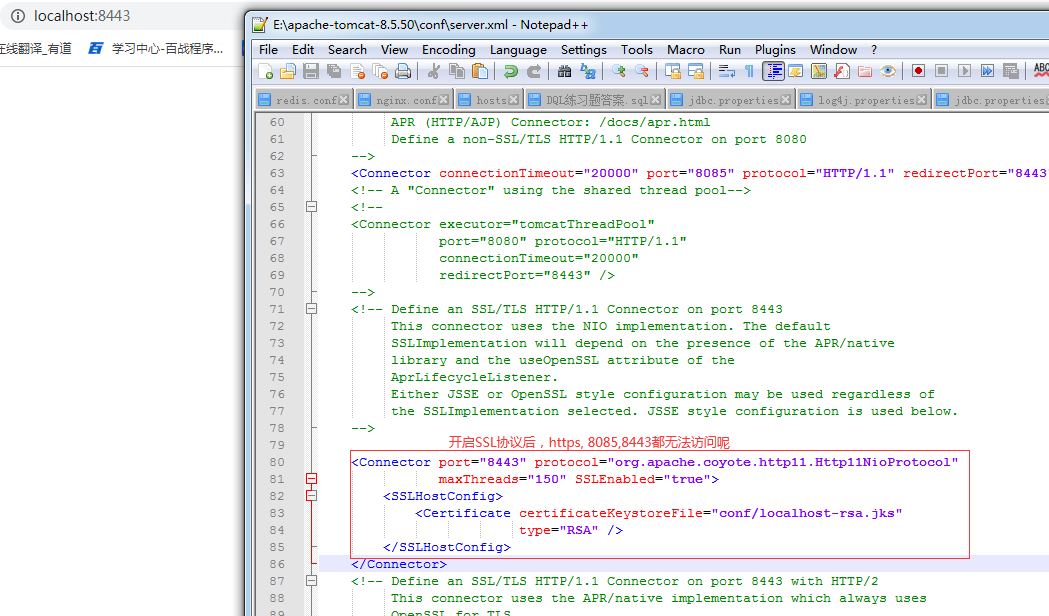Toggle Show All Characters pilcrow icon
Viewport: 1049px width, 616px height.
[x=749, y=71]
